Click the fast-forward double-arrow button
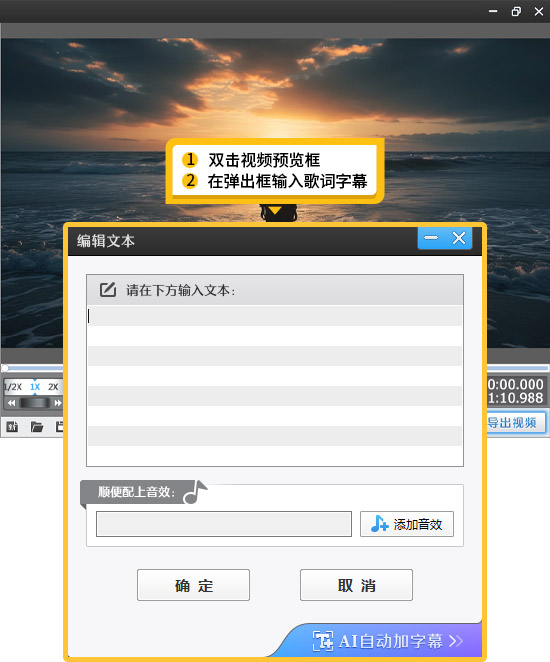Screen dimensions: 550x662 tap(57, 403)
